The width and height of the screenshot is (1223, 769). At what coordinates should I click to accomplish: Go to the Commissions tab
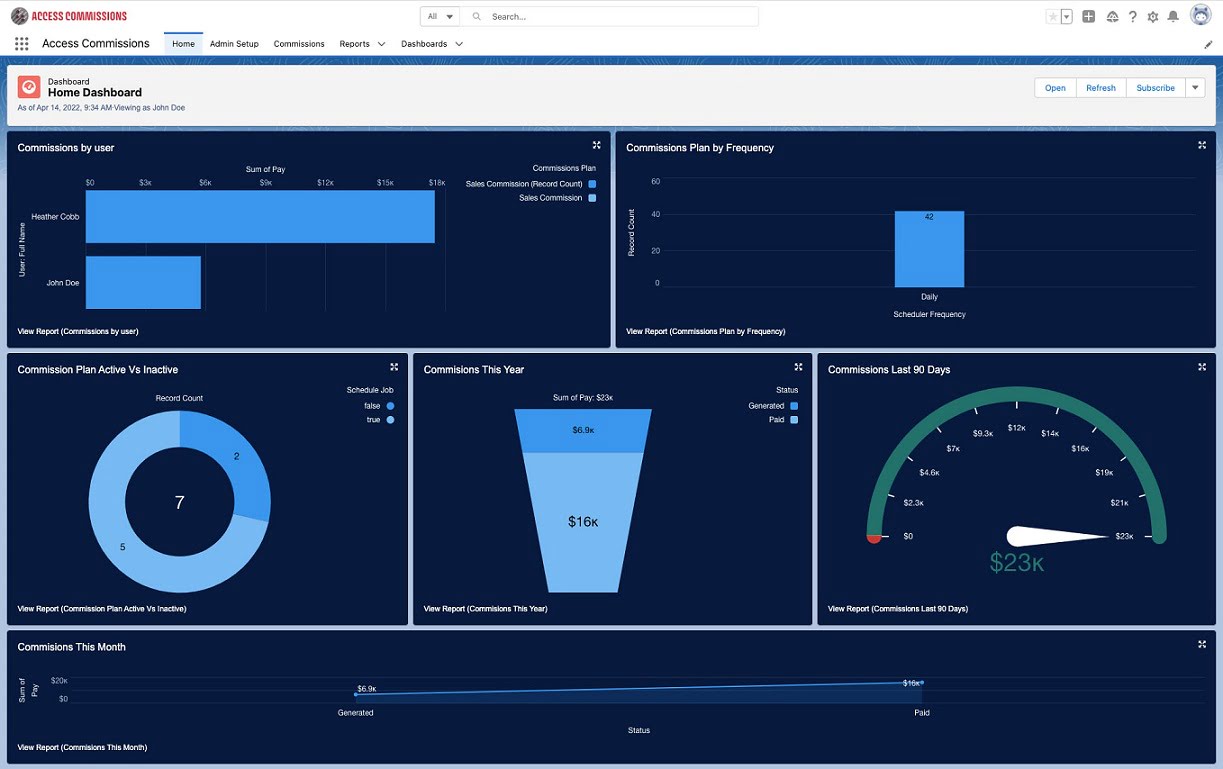[299, 44]
